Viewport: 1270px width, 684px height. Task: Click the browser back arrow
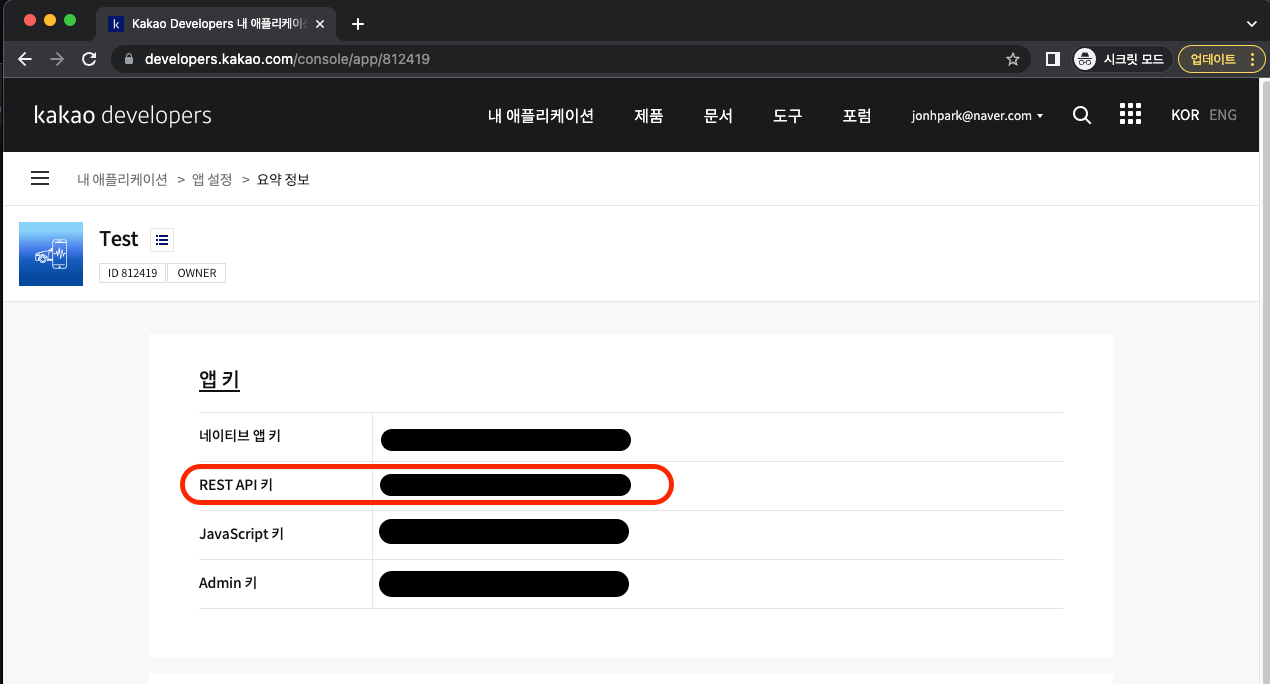coord(25,59)
